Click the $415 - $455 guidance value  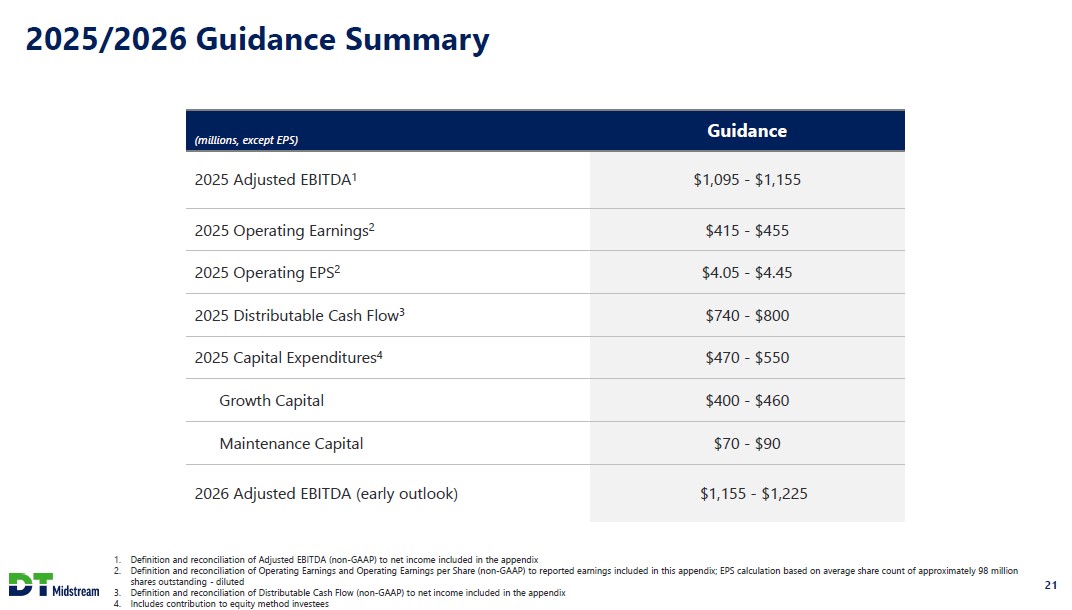pyautogui.click(x=747, y=231)
